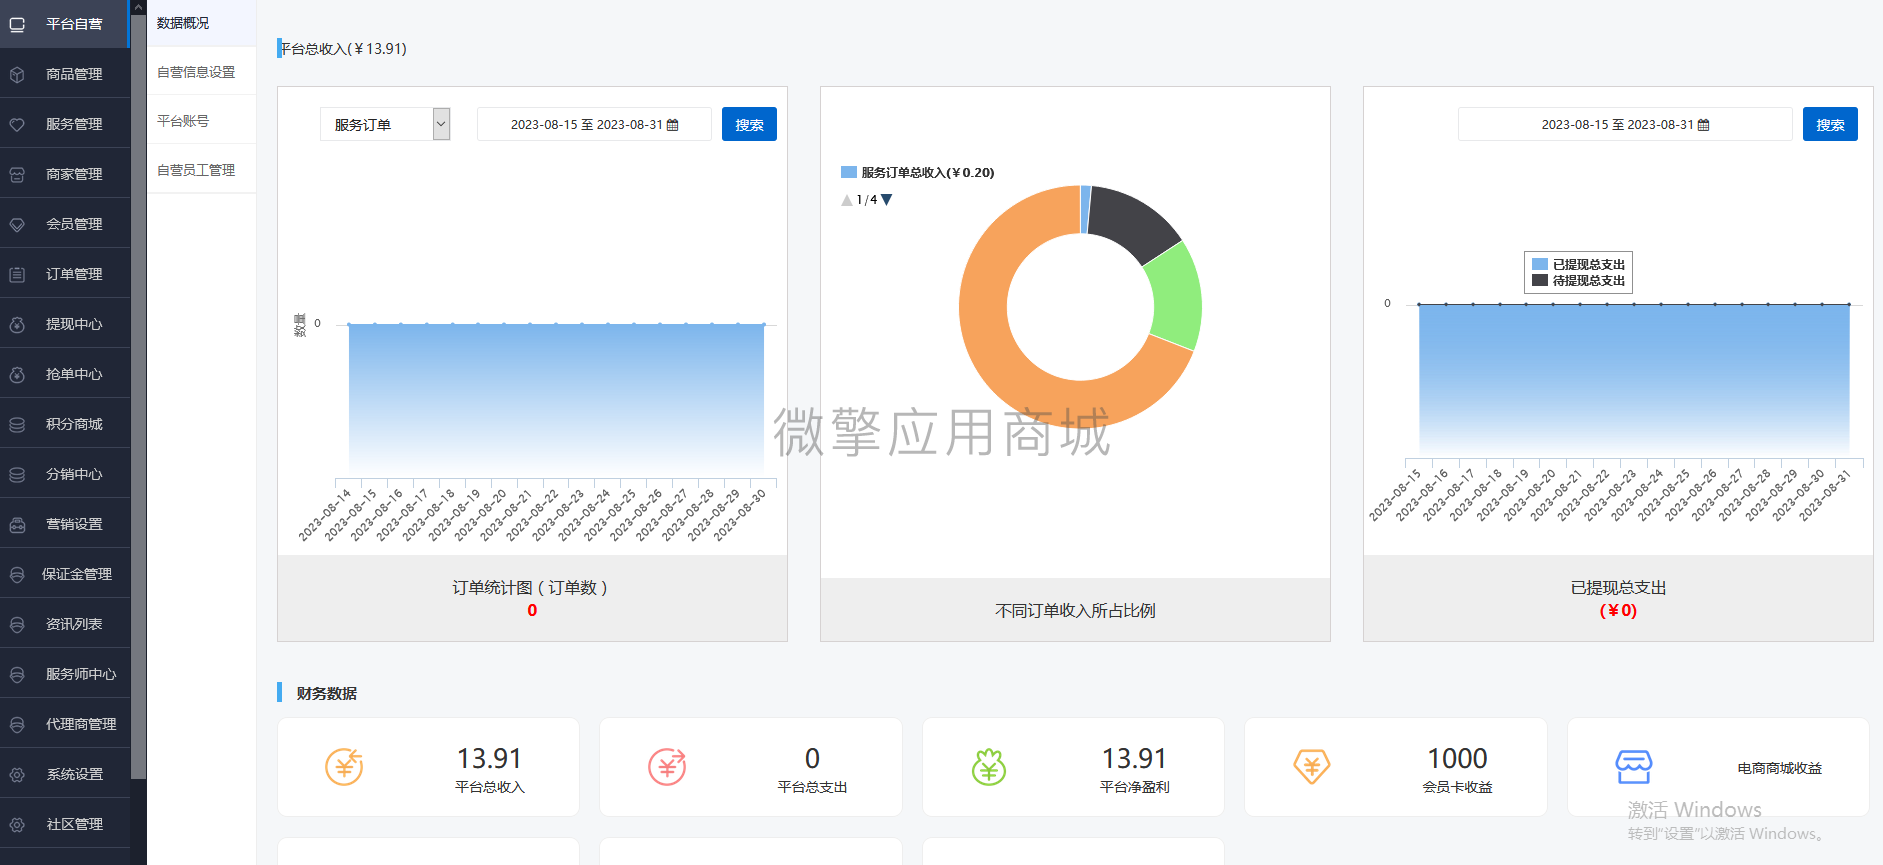
Task: Click the 平台自营 sidebar icon
Action: (x=17, y=24)
